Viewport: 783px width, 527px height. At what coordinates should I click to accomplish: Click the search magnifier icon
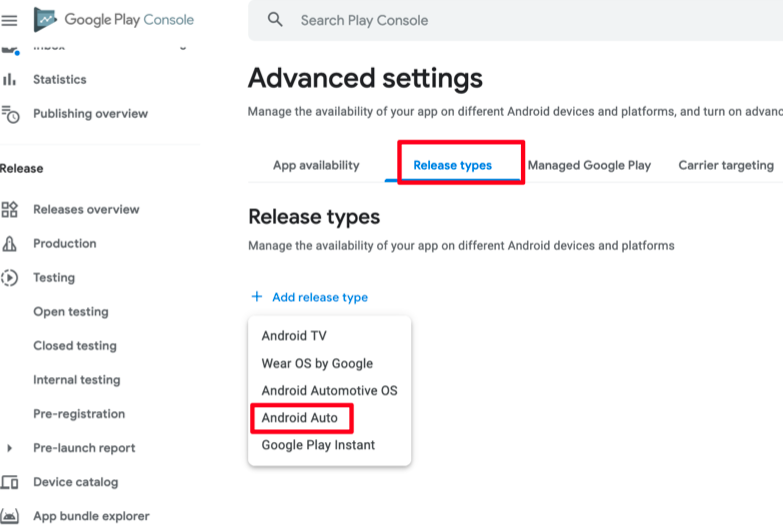click(275, 20)
